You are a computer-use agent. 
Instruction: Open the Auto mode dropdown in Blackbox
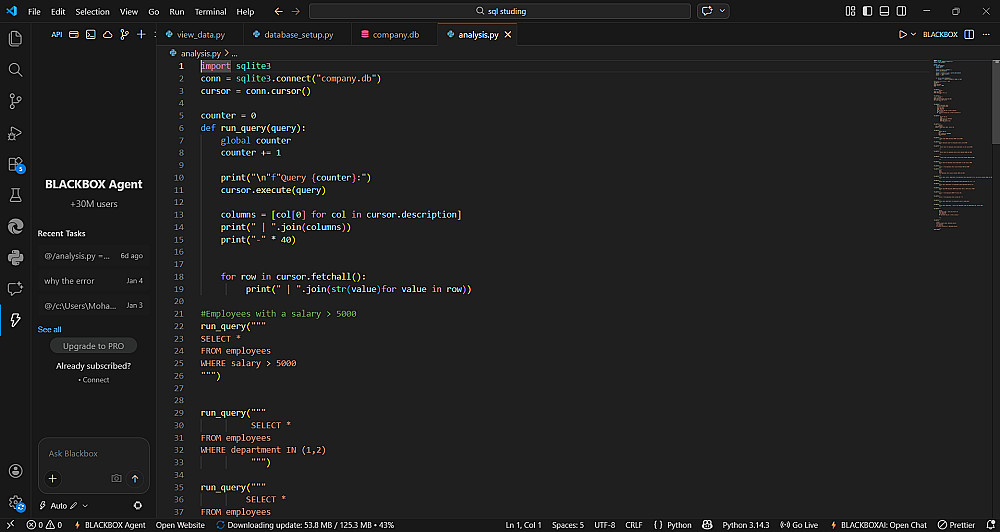[x=66, y=506]
